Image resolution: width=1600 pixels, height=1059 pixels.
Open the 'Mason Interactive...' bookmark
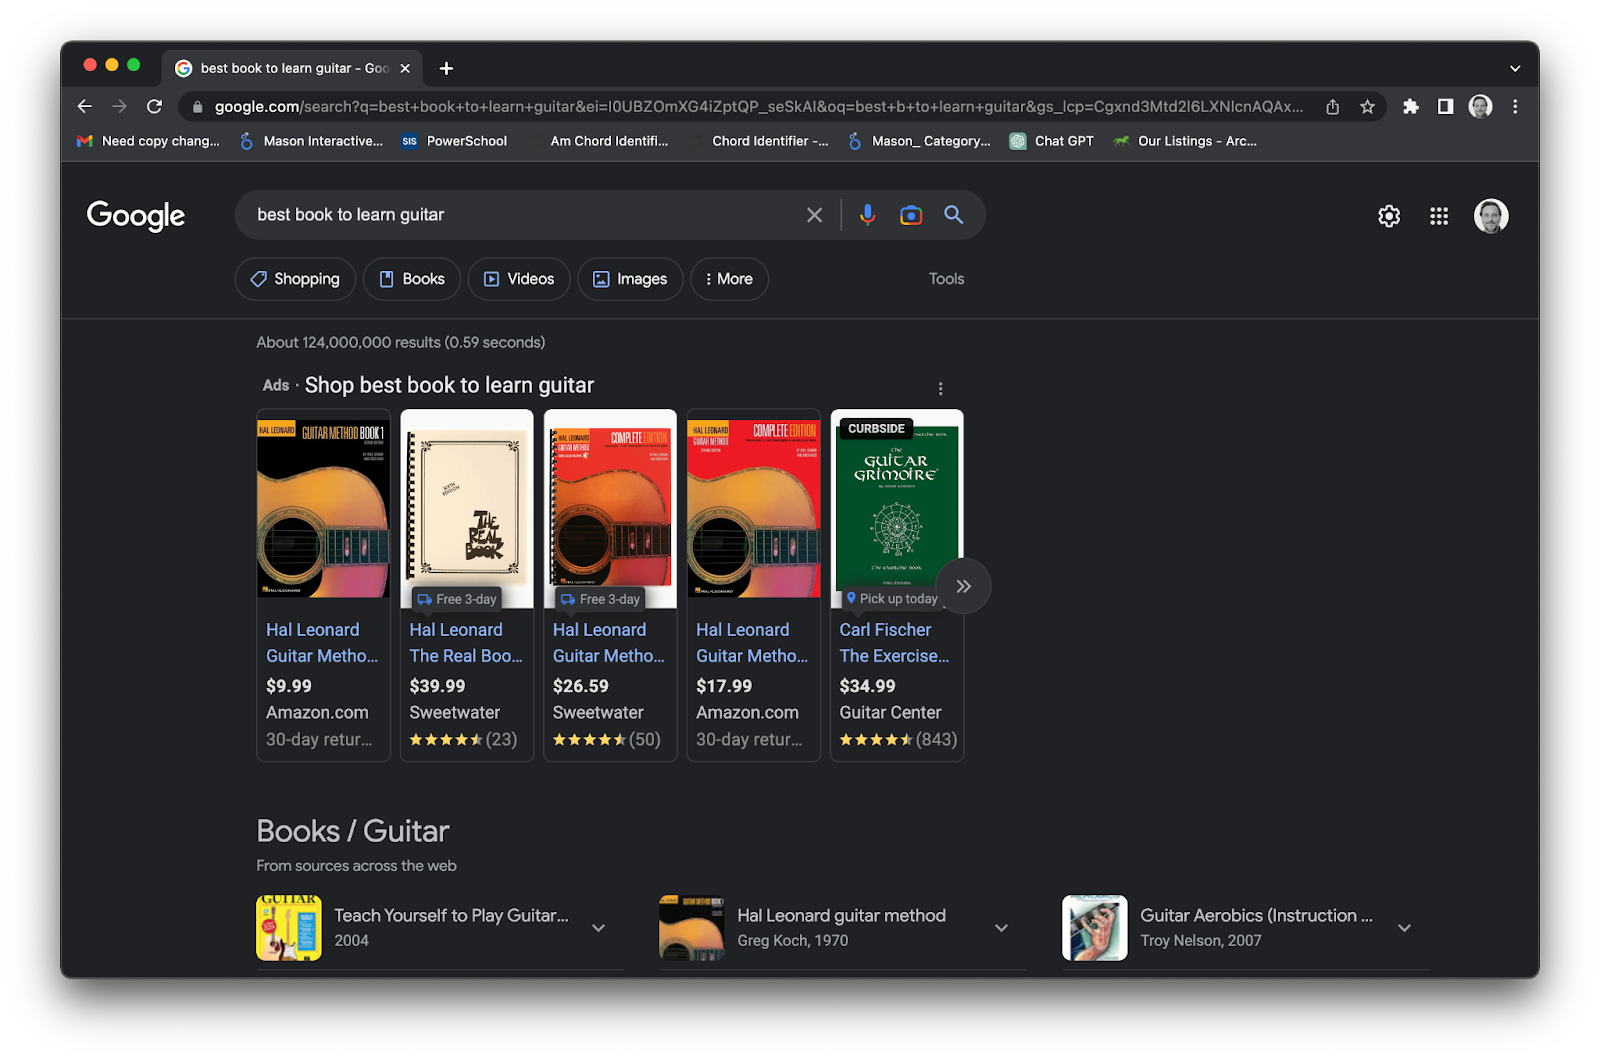click(x=311, y=141)
